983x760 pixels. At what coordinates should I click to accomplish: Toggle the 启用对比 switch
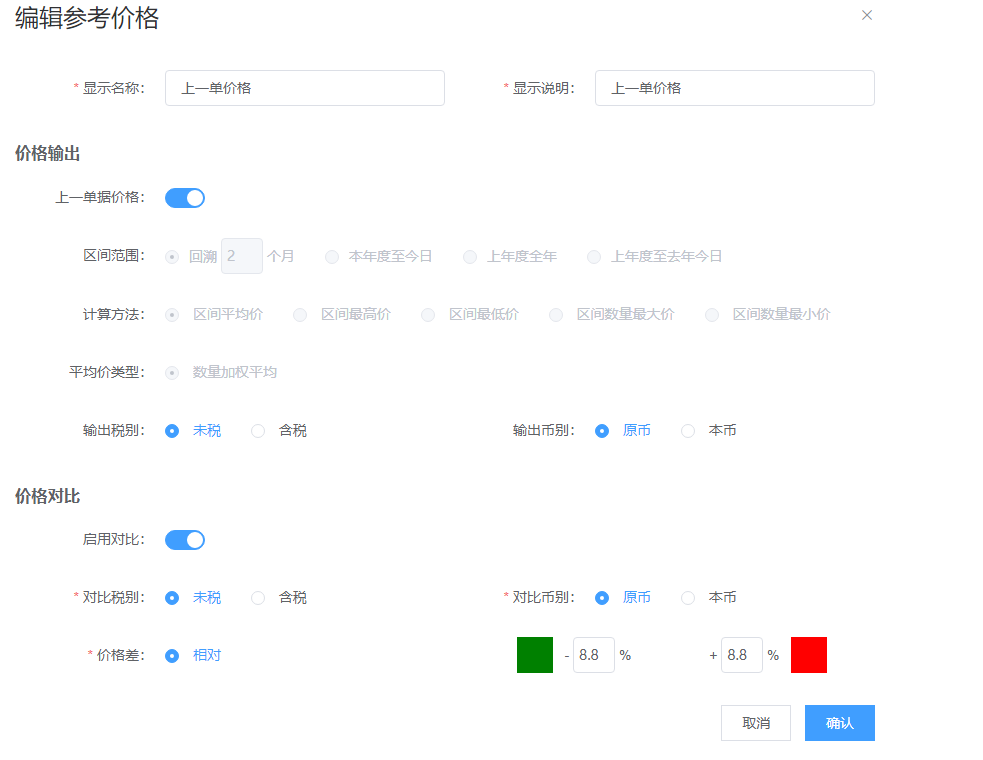point(185,540)
